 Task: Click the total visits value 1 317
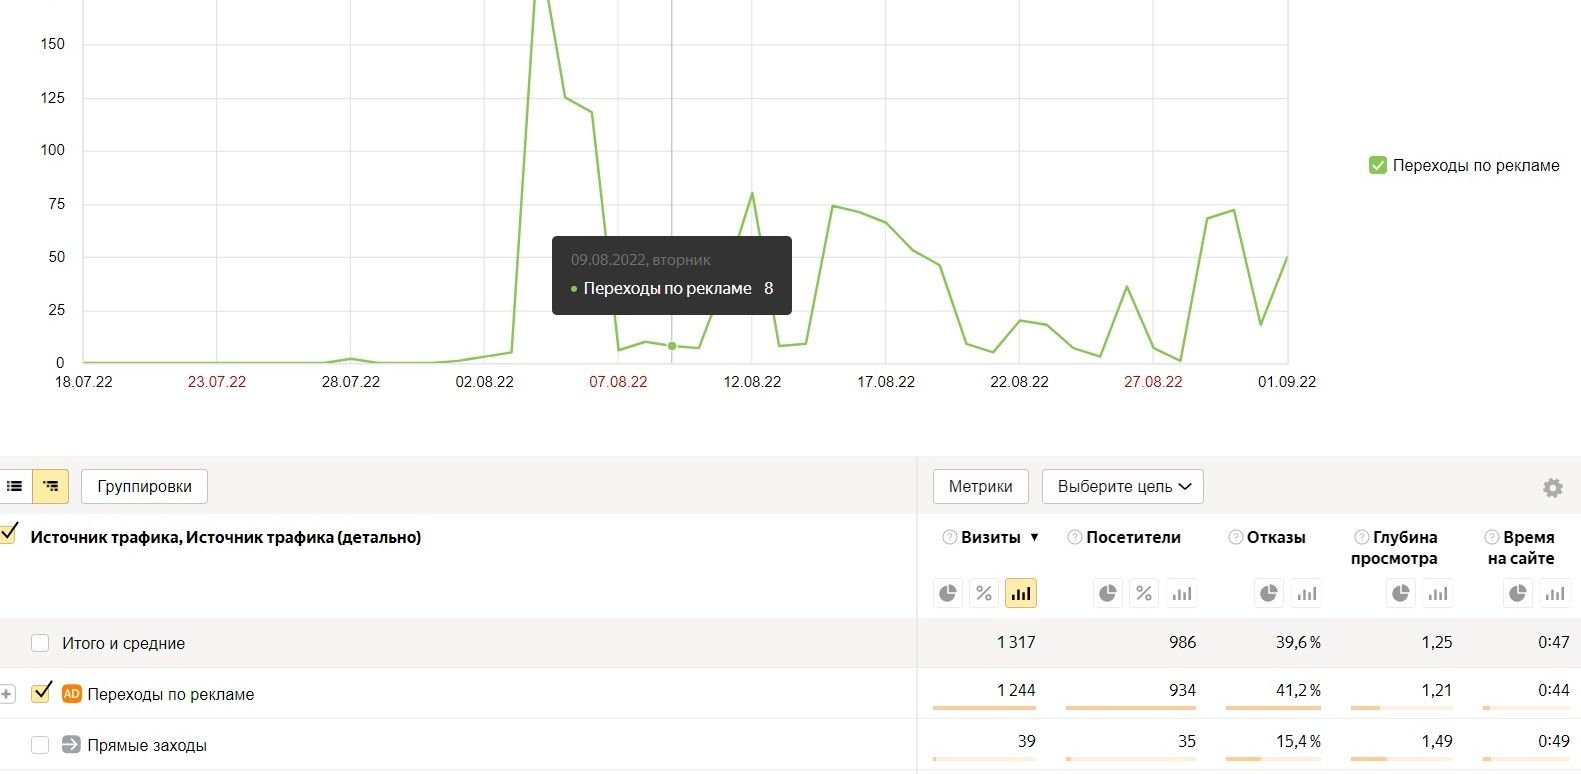(1016, 642)
